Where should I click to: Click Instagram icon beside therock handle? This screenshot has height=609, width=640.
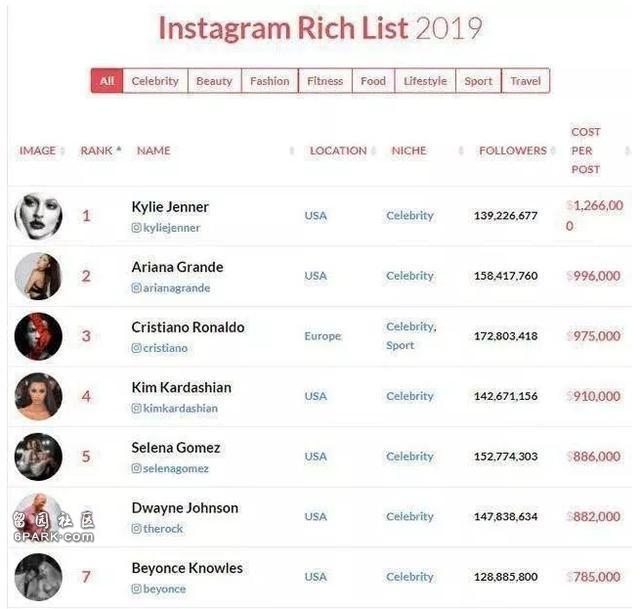pos(136,529)
